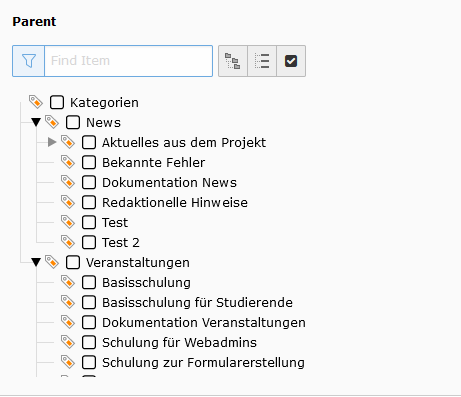Screen dimensions: 461x397
Task: Select the Basisschulung für Studierende item
Action: coord(197,303)
